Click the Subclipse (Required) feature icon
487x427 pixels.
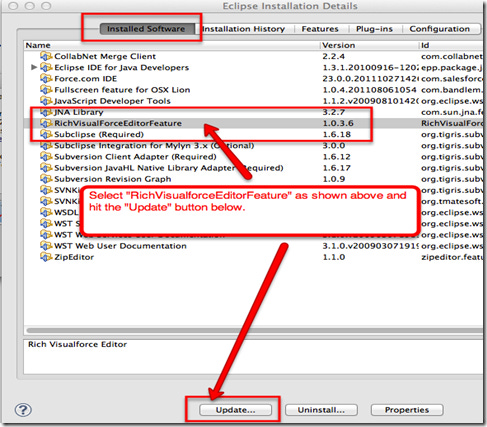point(46,135)
